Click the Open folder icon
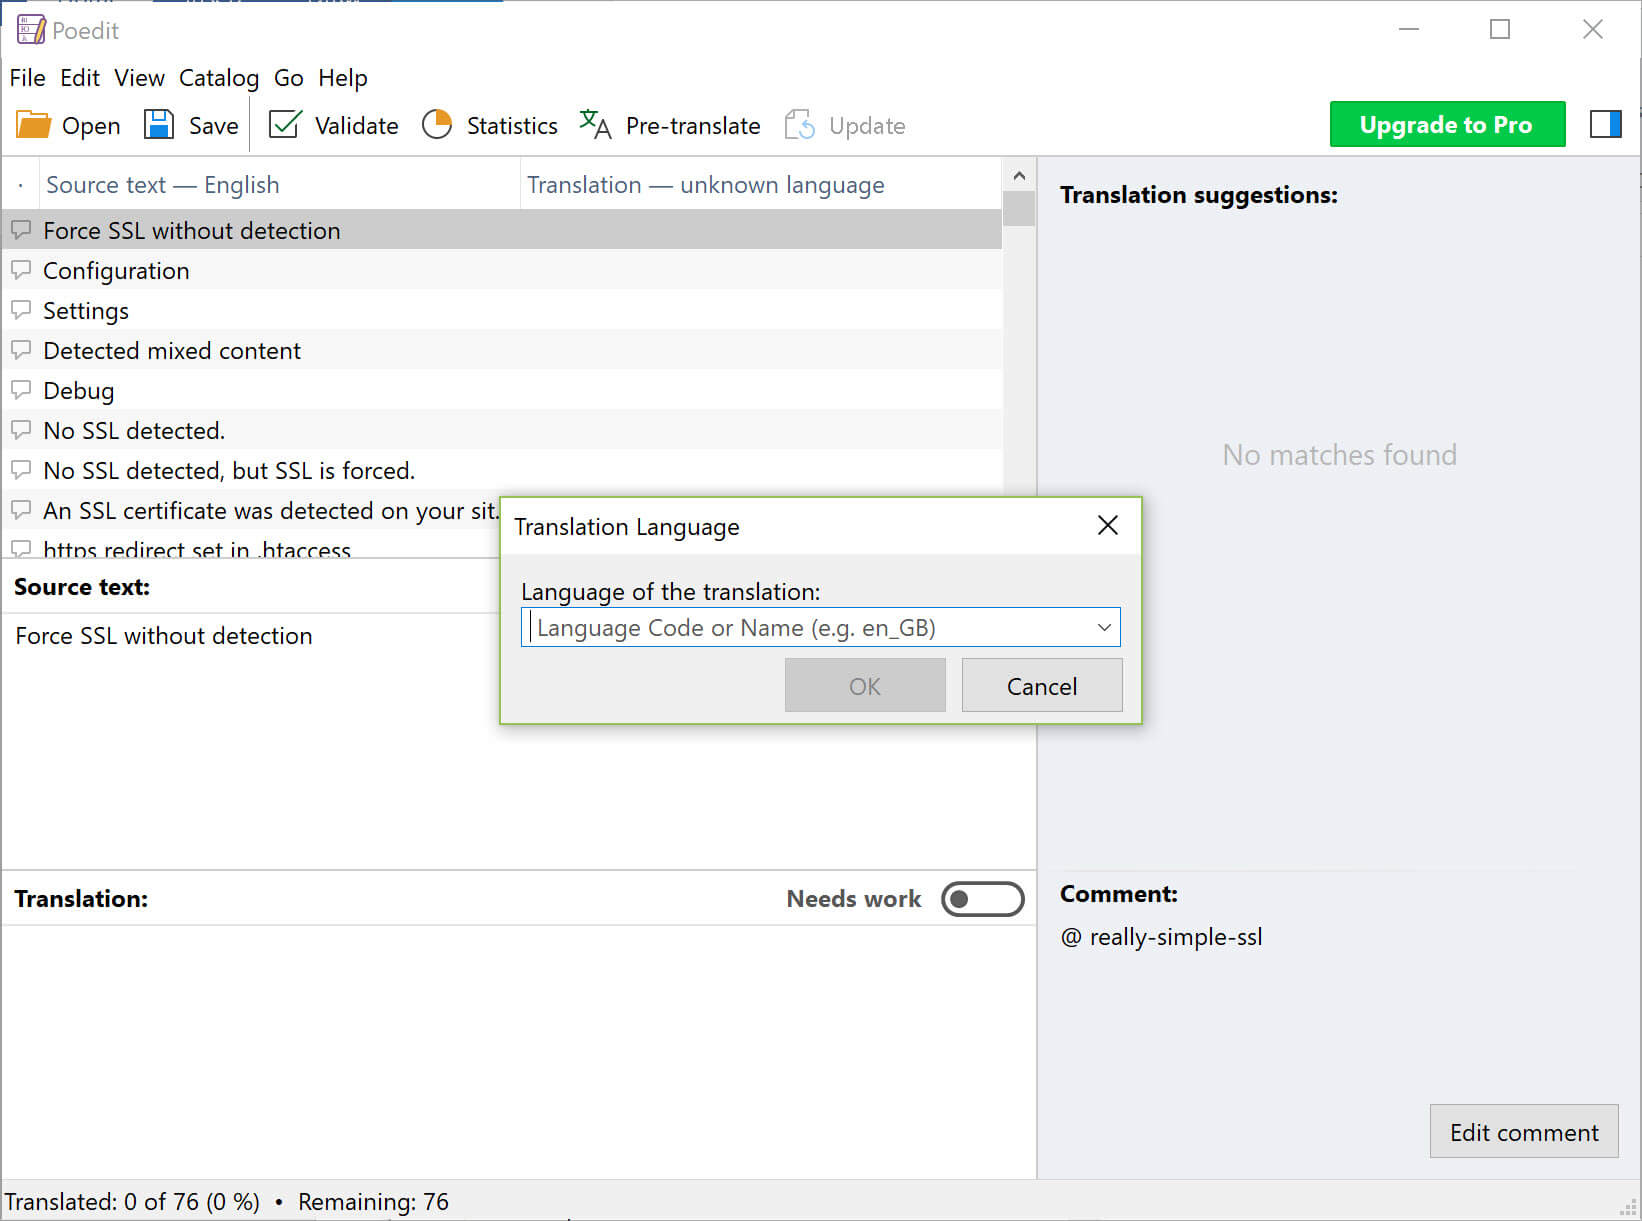The height and width of the screenshot is (1221, 1642). [33, 125]
